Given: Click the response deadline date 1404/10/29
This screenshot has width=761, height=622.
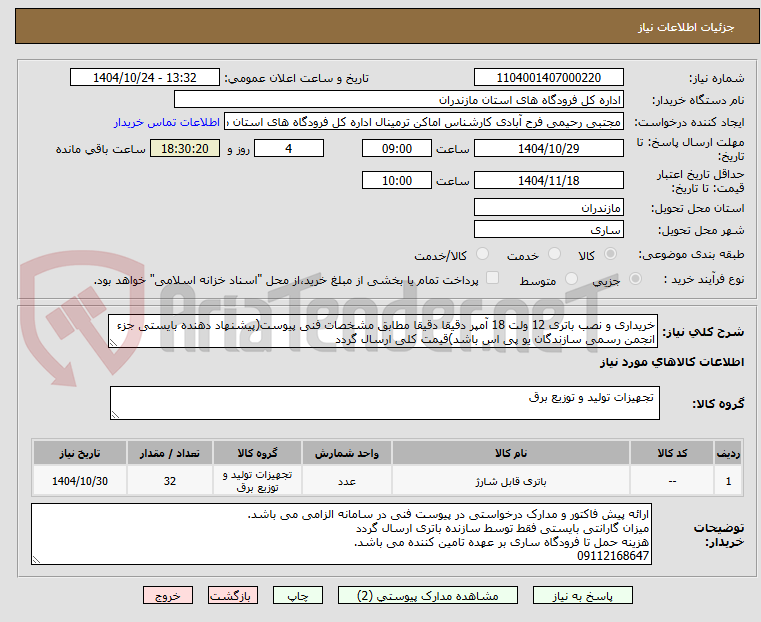Looking at the screenshot, I should point(548,148).
